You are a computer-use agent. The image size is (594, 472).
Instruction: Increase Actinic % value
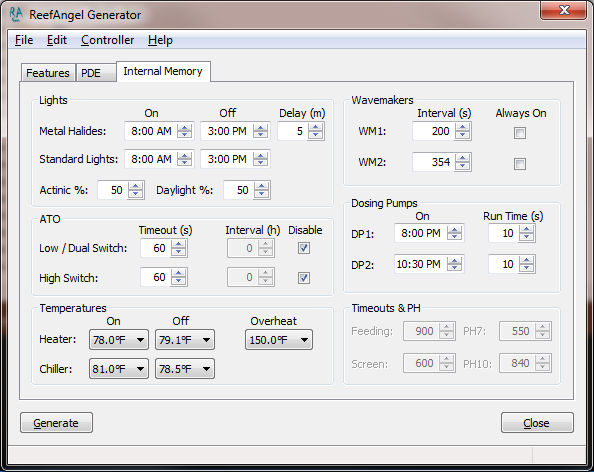(136, 186)
